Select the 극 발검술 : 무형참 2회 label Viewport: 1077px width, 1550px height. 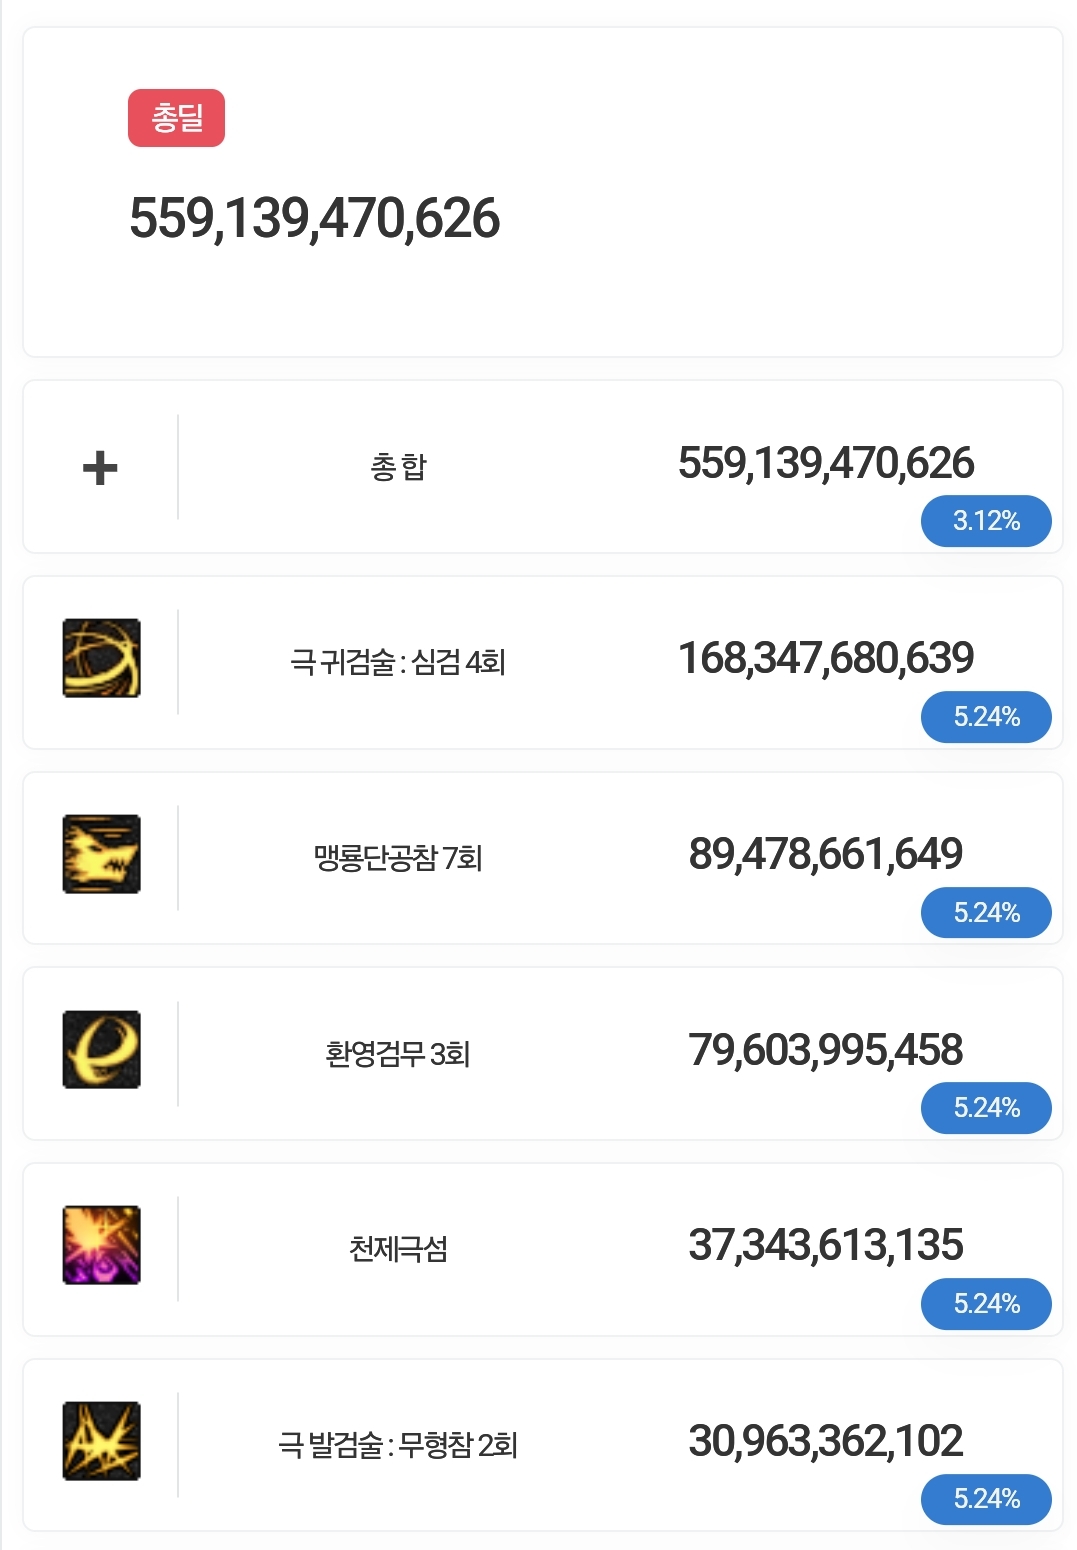(x=398, y=1445)
